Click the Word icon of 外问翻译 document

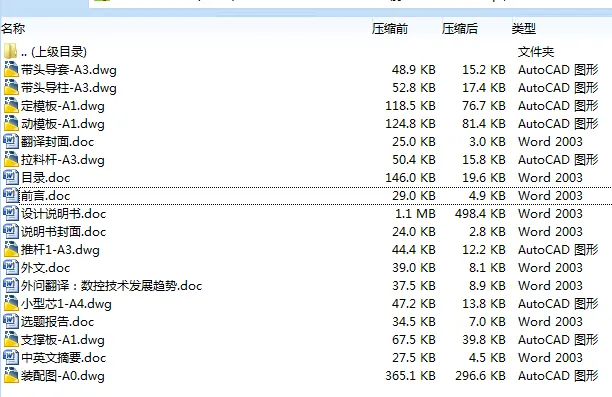pos(11,285)
